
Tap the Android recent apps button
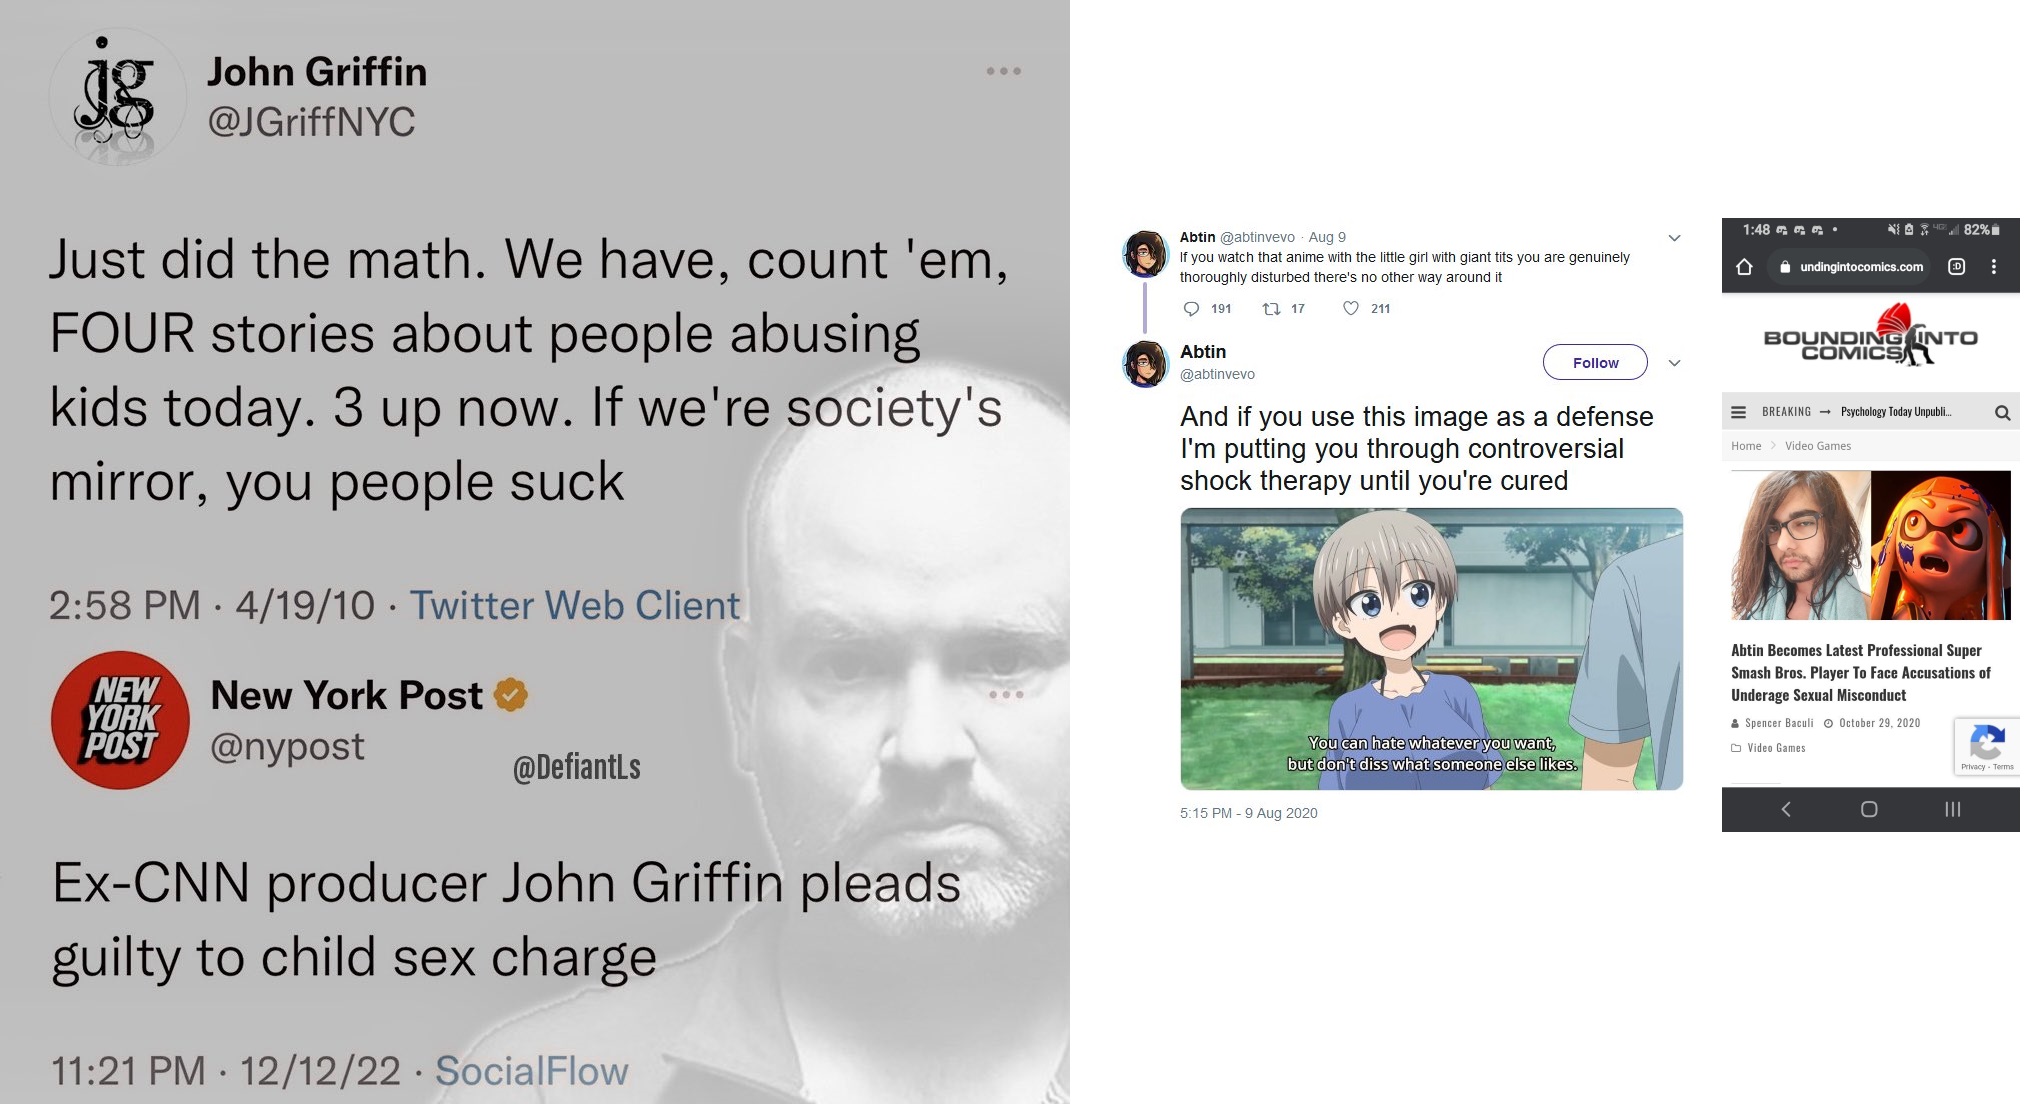(1952, 809)
